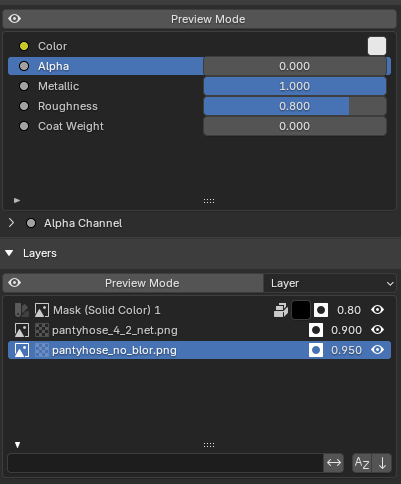Click the pantyhose_no_blor.png checker thumbnail
Screen dimensions: 401x484
pyautogui.click(x=42, y=350)
